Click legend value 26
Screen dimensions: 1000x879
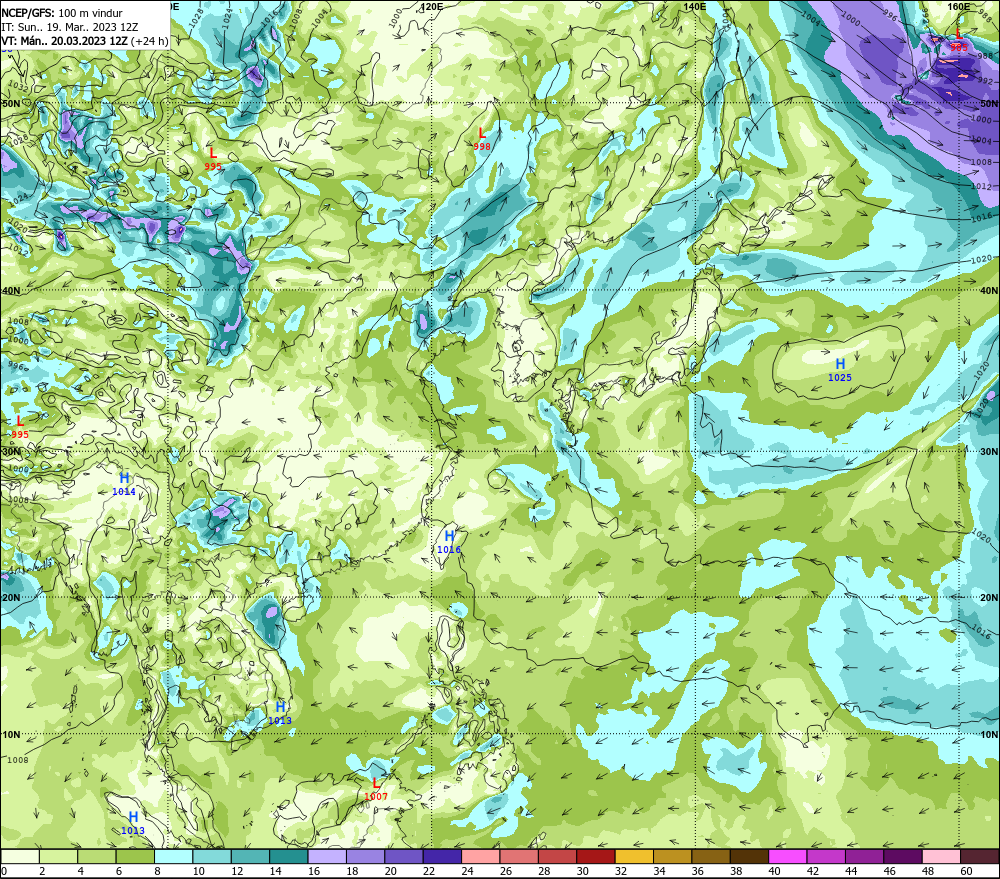[506, 871]
